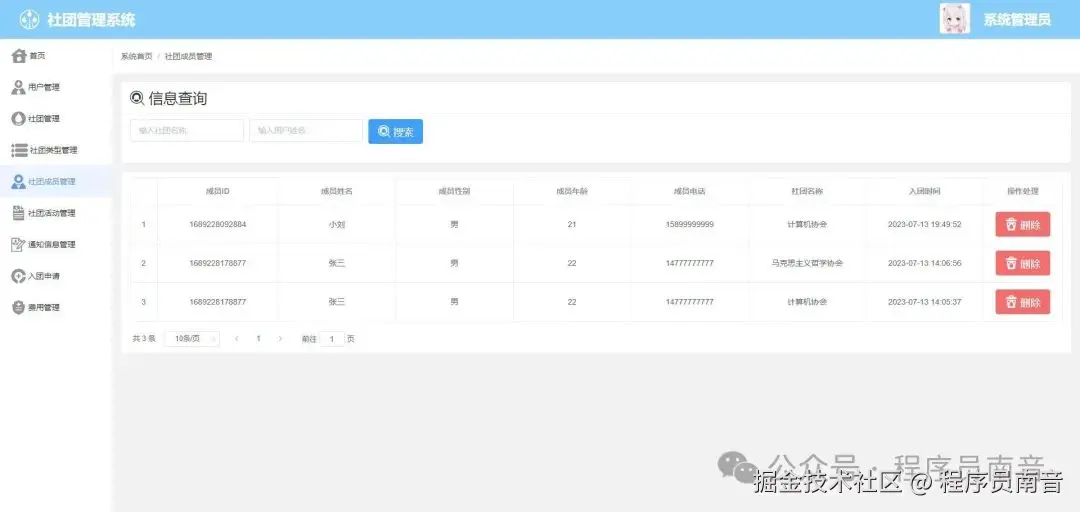
Task: Click the name cell 小刘
Action: tap(337, 225)
